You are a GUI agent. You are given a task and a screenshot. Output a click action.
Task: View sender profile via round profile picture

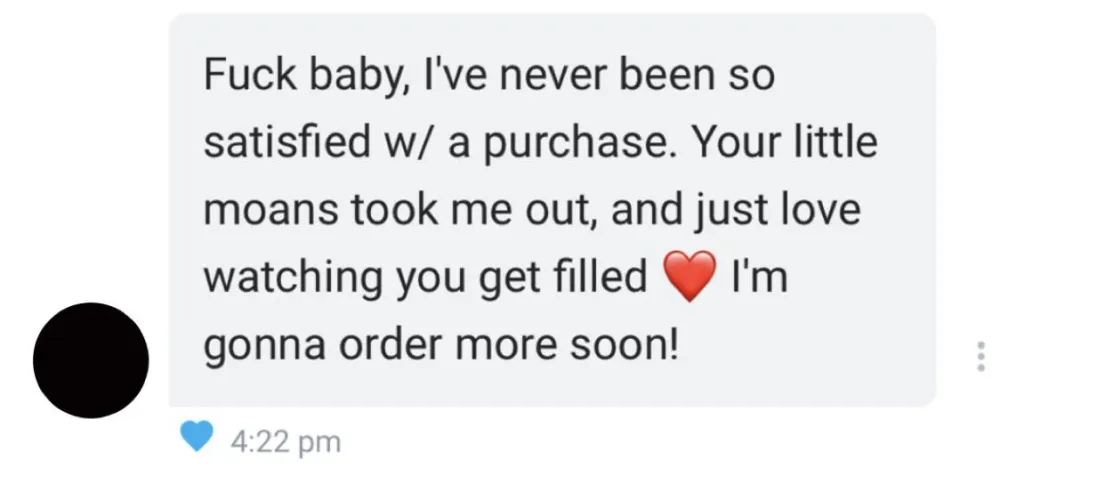(x=91, y=360)
